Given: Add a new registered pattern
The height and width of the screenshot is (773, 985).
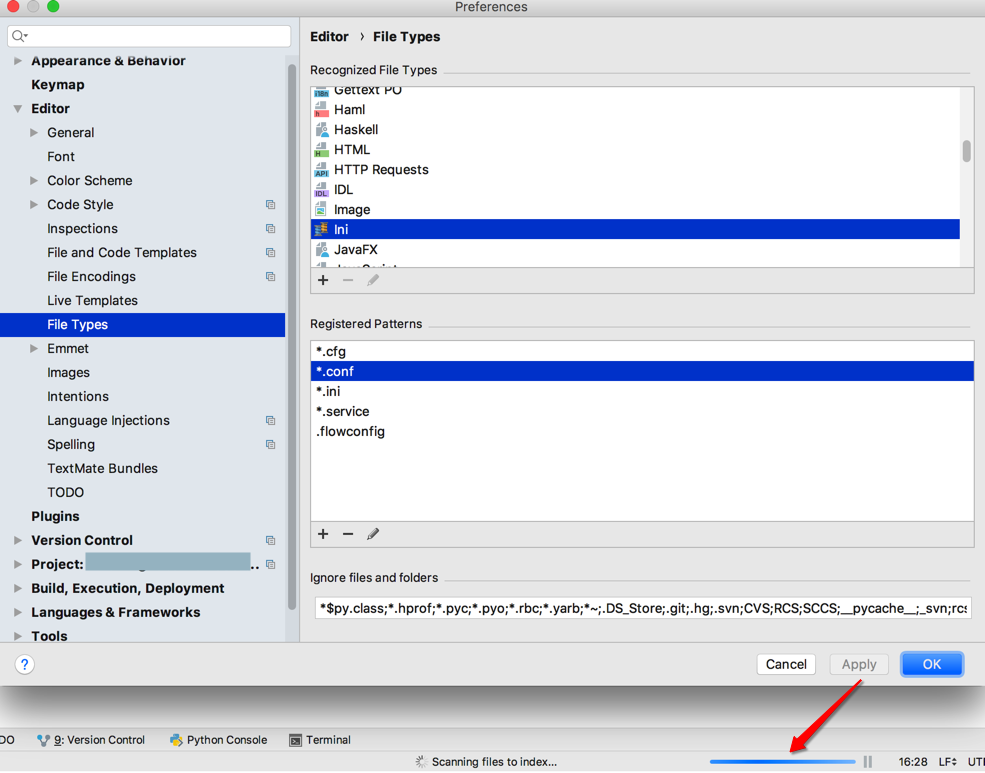Looking at the screenshot, I should (323, 534).
